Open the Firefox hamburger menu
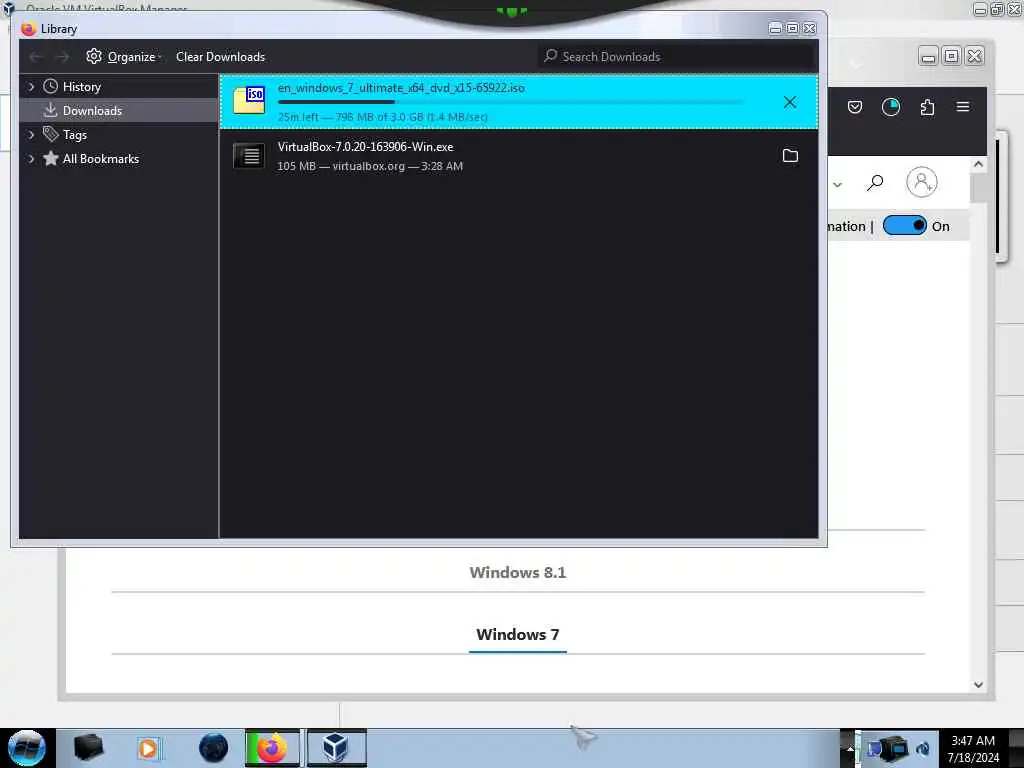The width and height of the screenshot is (1024, 768). pyautogui.click(x=963, y=106)
